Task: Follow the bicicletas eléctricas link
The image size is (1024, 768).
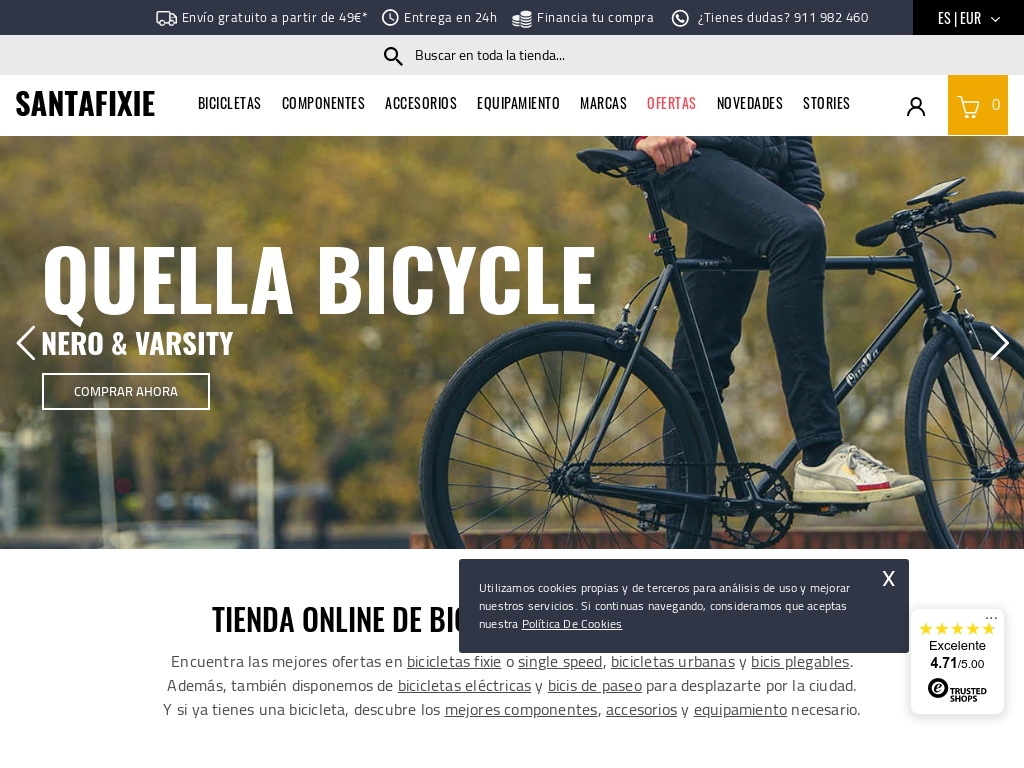Action: tap(464, 686)
